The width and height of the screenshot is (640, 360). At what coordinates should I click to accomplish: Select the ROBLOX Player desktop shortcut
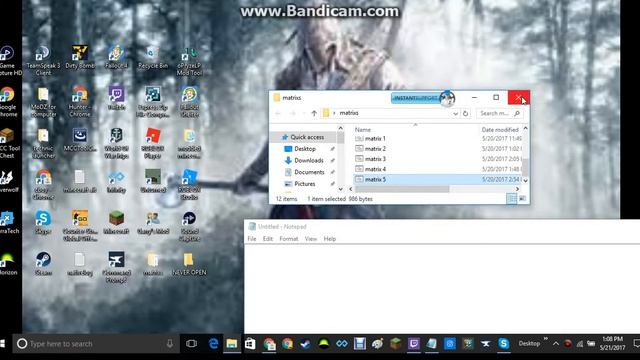tap(153, 143)
